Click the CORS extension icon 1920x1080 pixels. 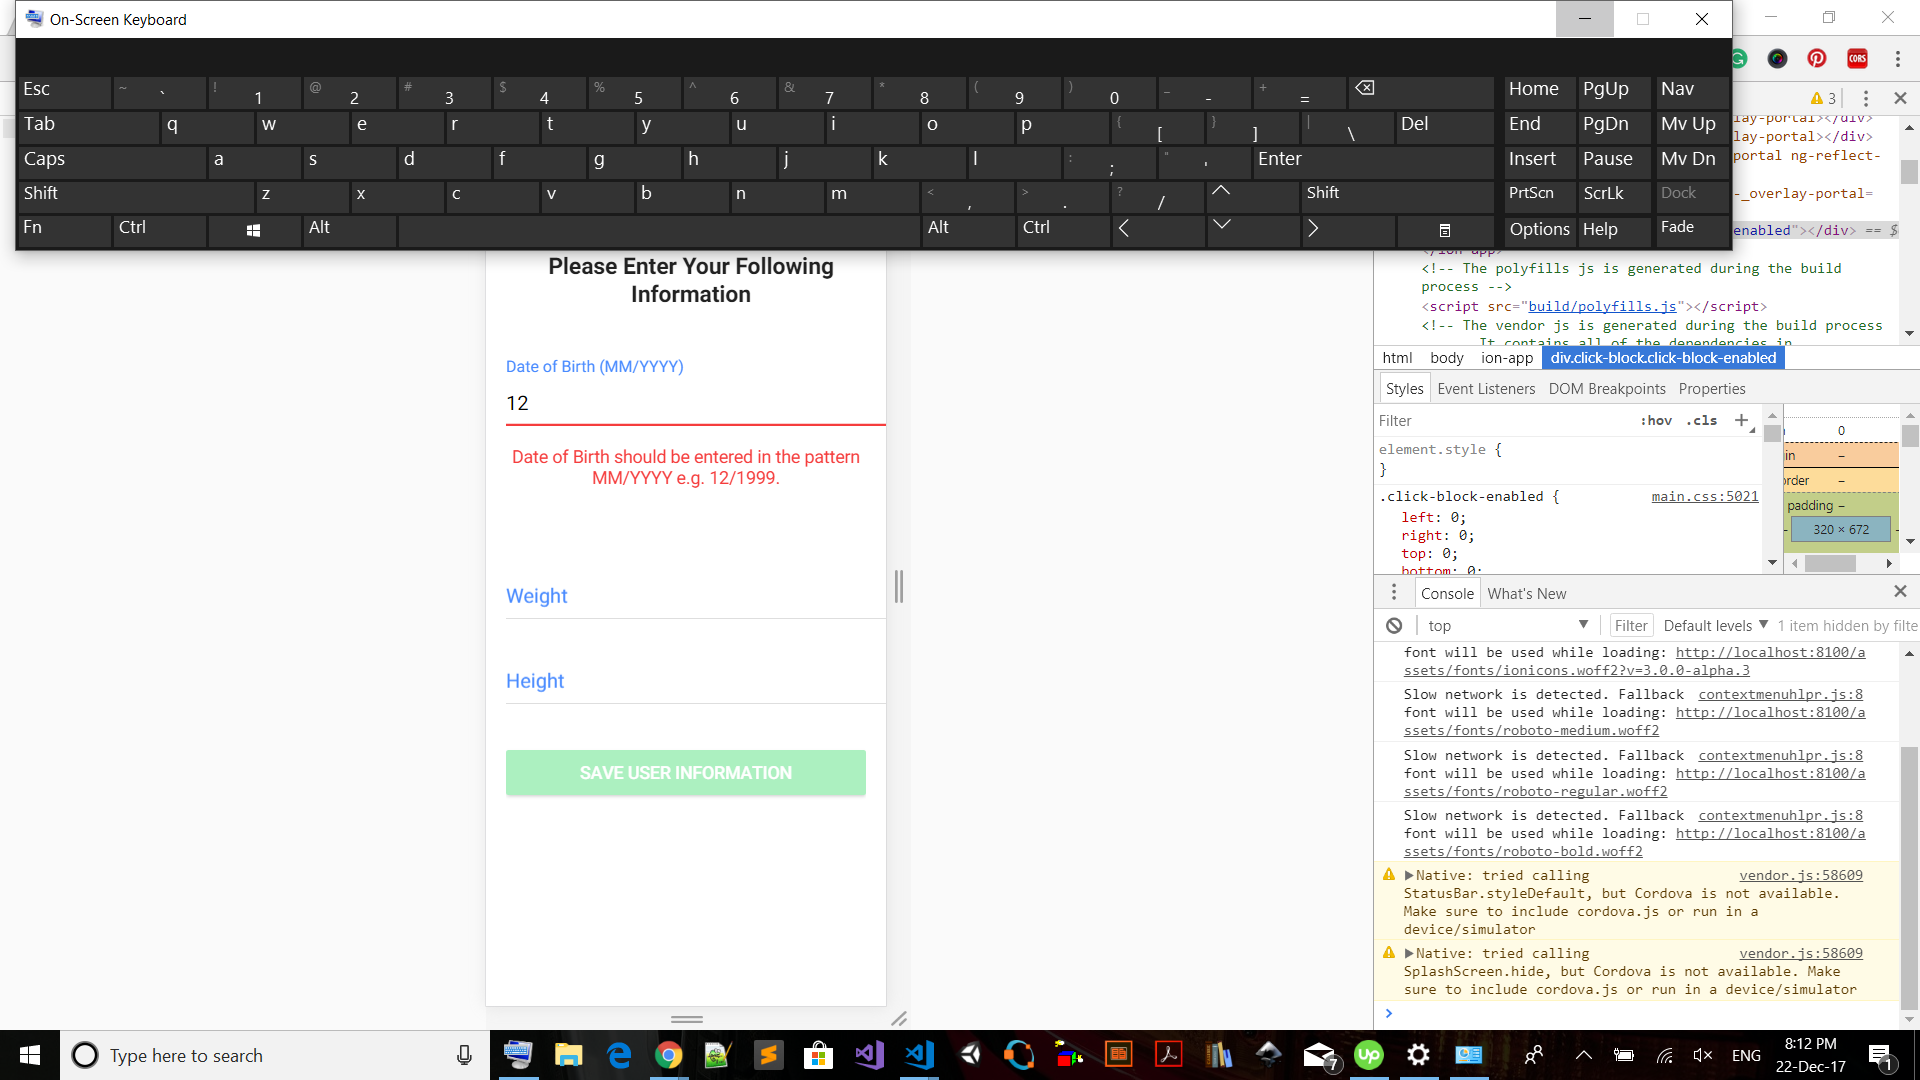pos(1857,58)
